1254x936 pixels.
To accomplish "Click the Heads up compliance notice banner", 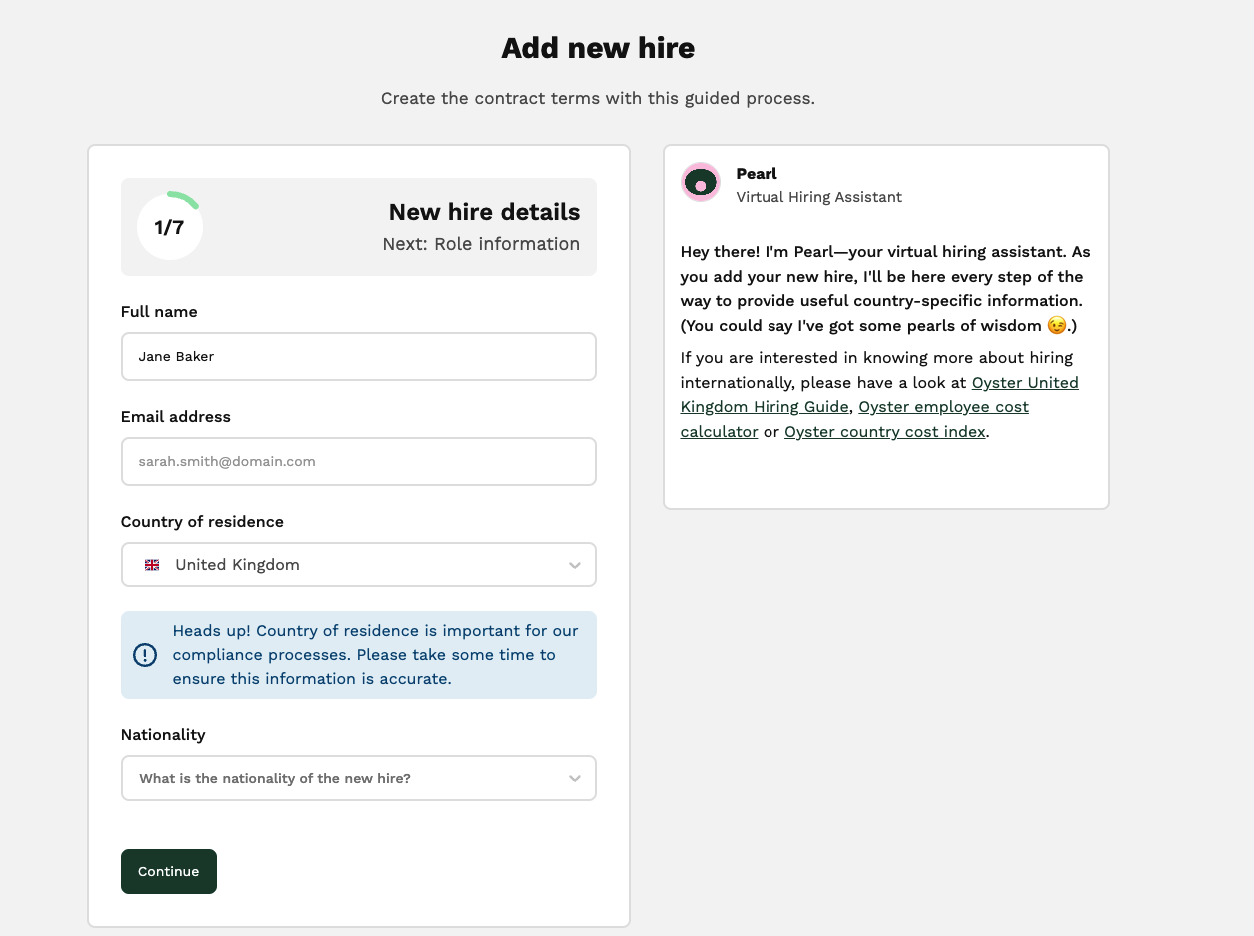I will [359, 655].
